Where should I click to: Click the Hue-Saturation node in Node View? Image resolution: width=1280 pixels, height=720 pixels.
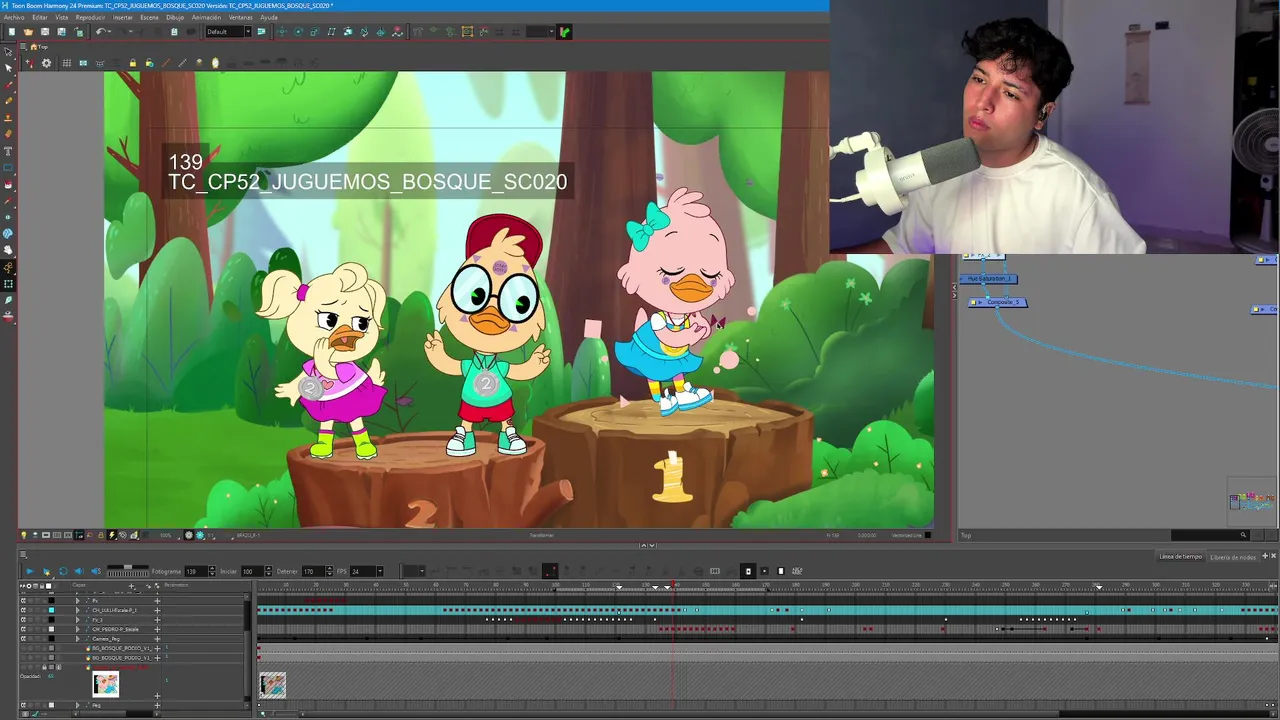point(988,279)
